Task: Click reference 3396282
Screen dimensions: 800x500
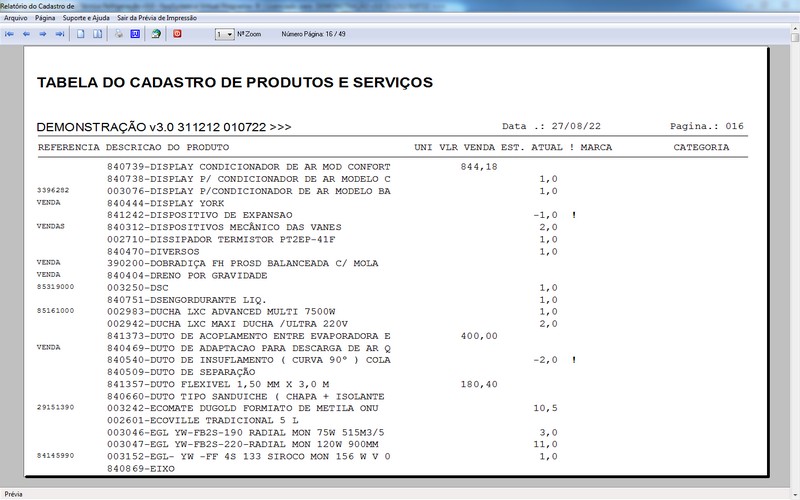Action: pos(53,190)
